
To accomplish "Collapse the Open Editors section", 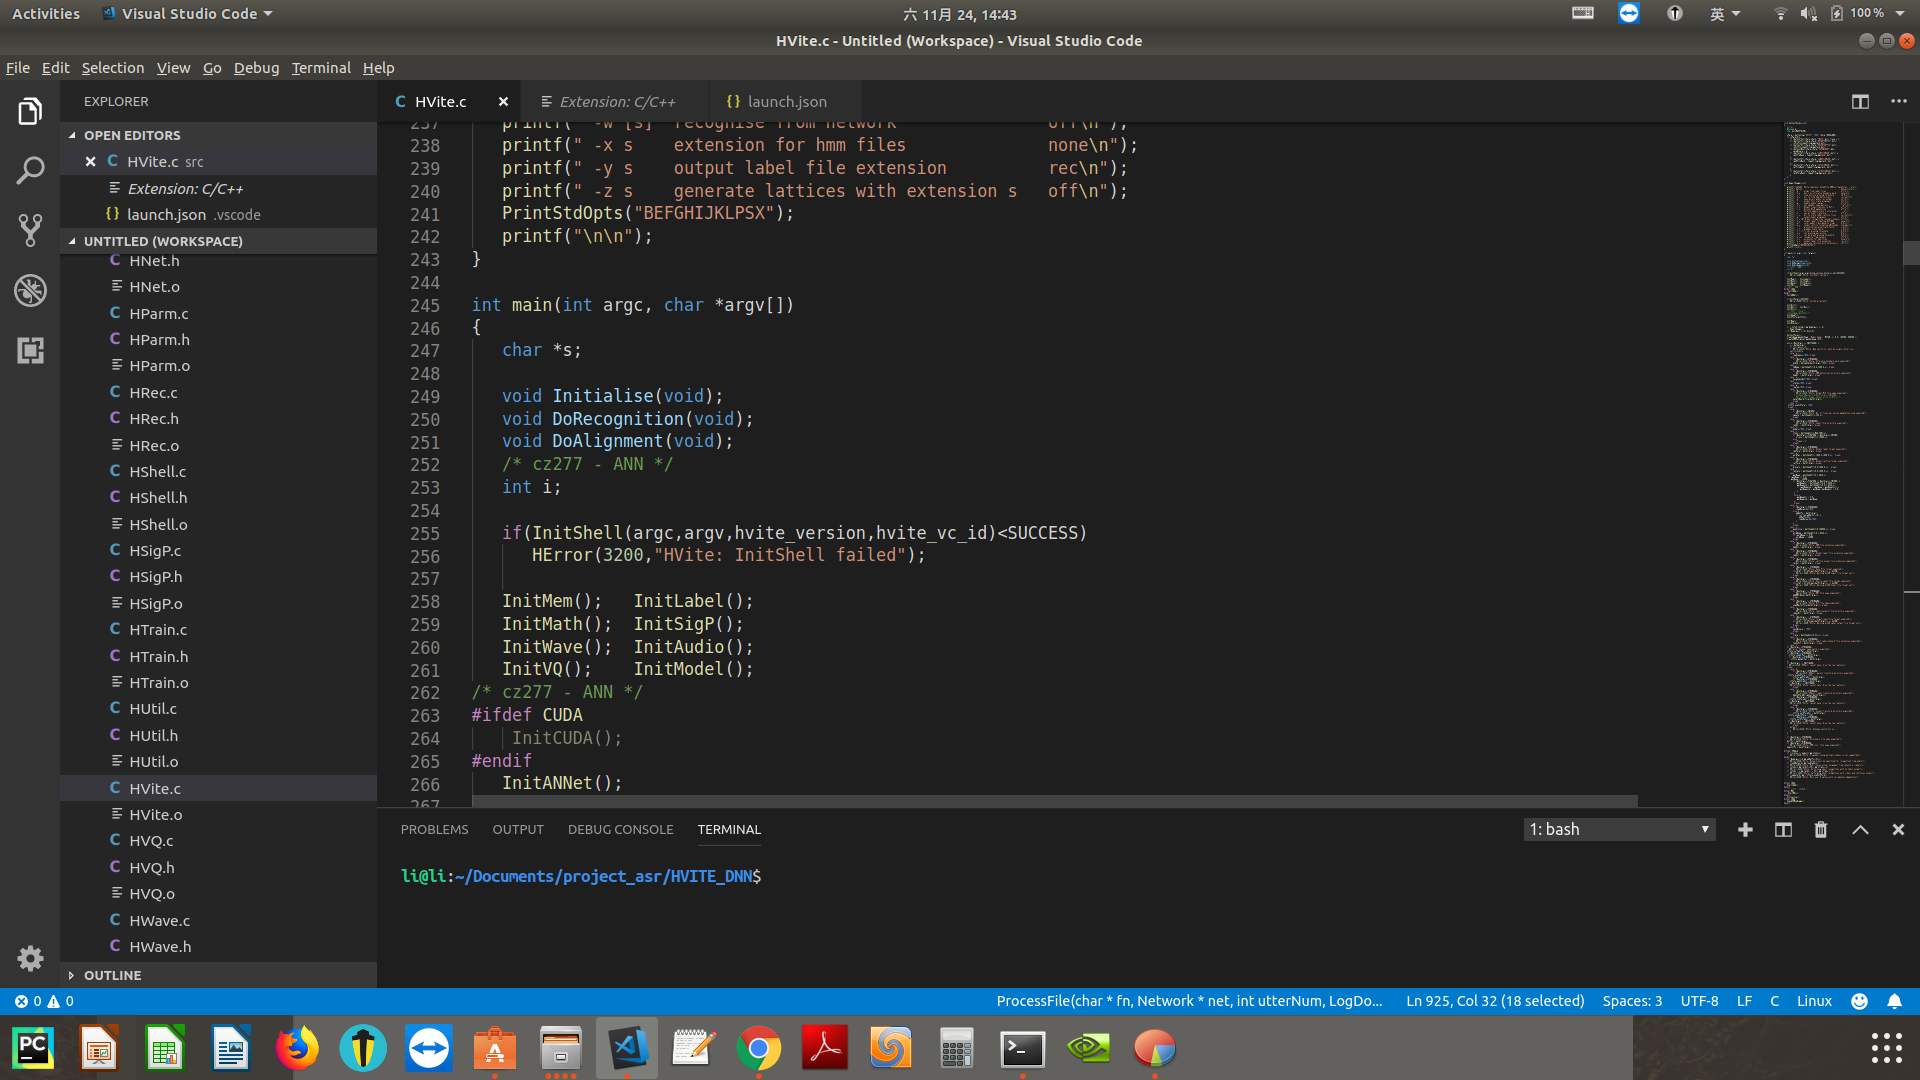I will [132, 135].
